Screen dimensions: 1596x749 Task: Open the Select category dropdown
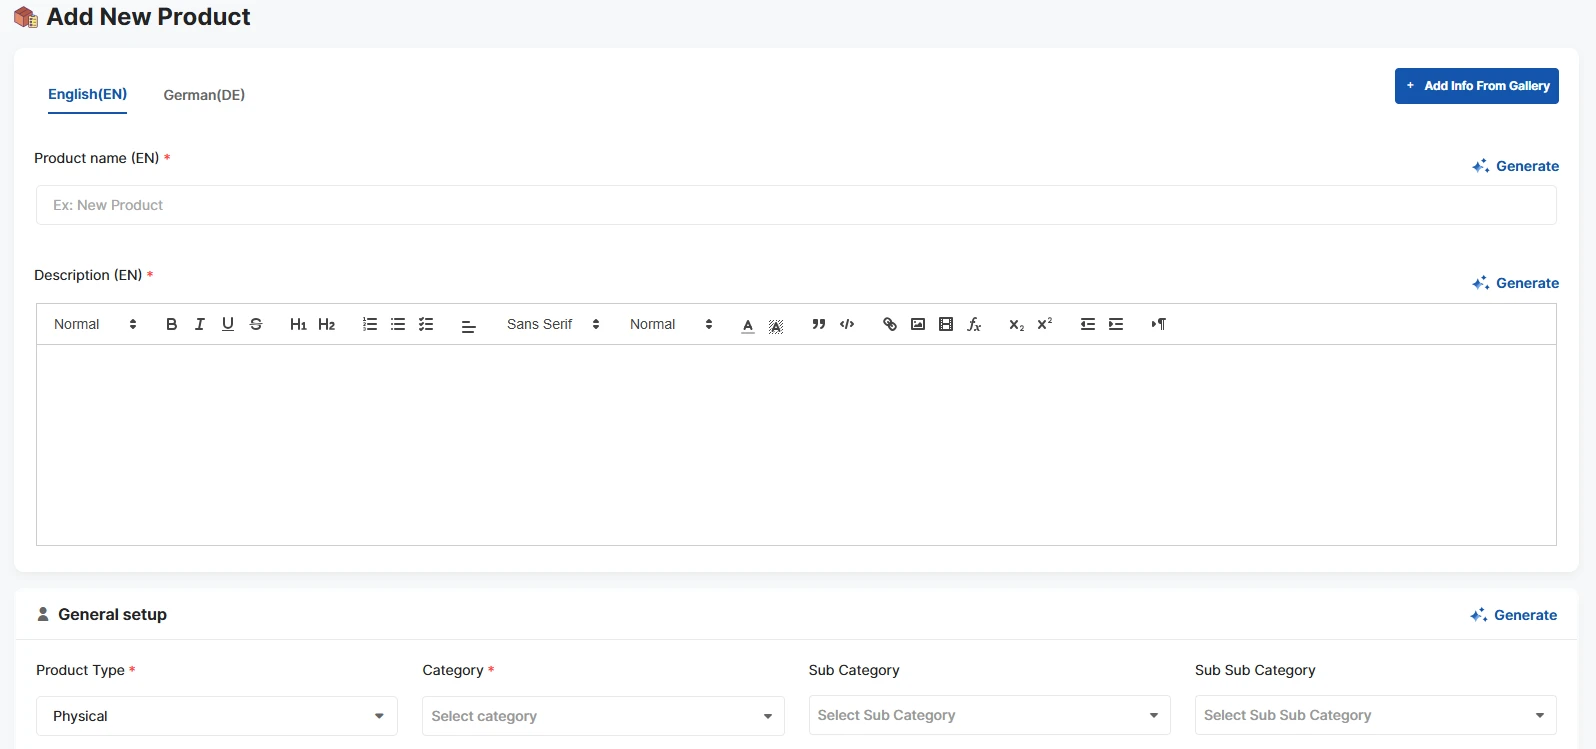(603, 716)
